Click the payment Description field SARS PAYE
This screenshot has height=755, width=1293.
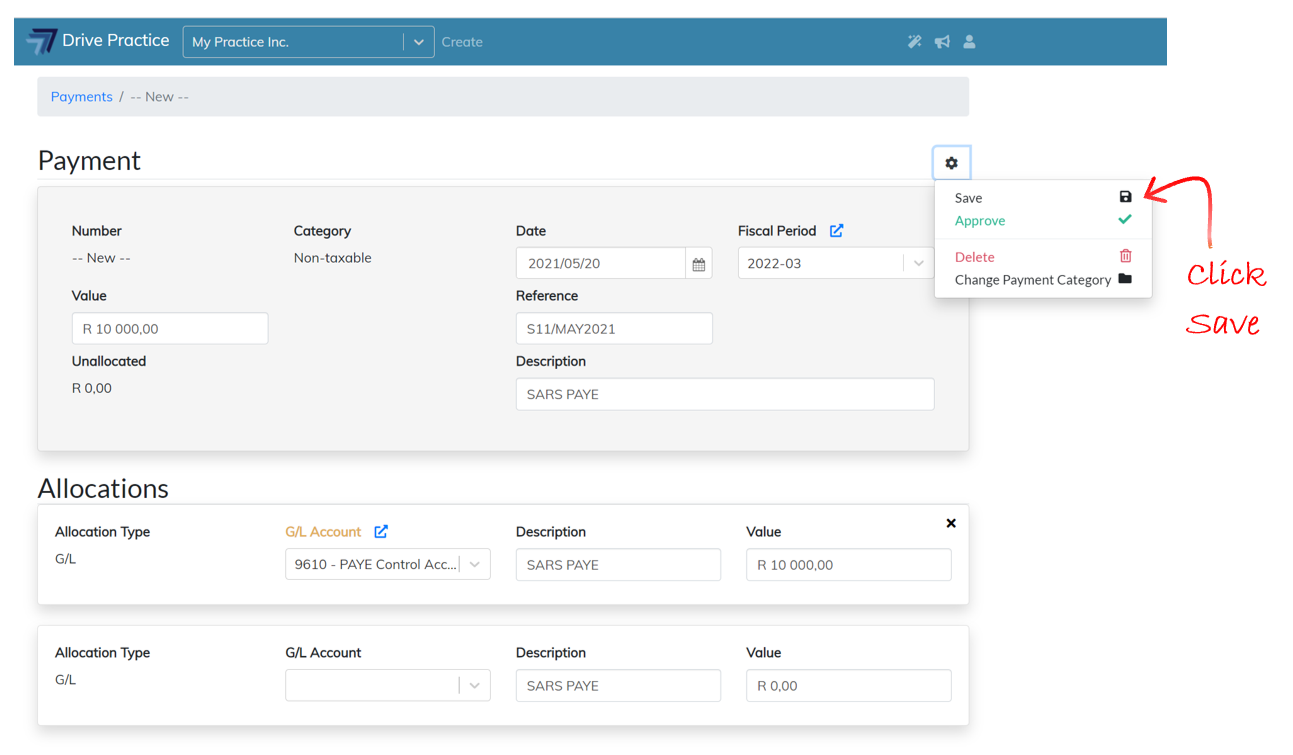pyautogui.click(x=725, y=394)
